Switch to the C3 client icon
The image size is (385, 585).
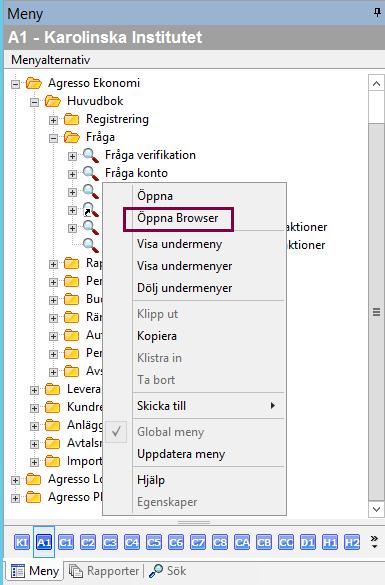coord(110,542)
